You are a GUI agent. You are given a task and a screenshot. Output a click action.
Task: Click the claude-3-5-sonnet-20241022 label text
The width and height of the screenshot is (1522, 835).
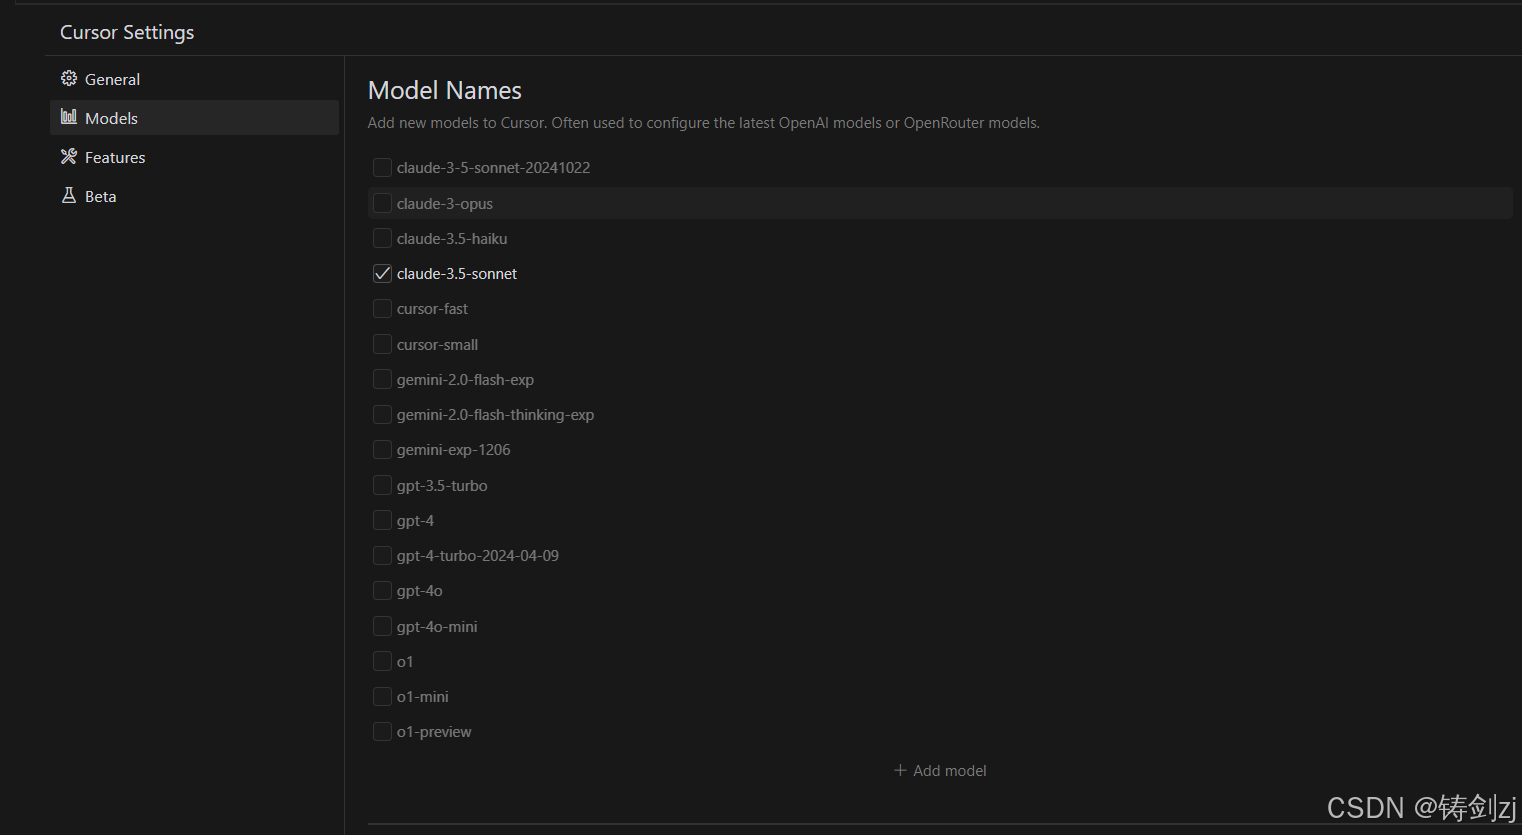[494, 167]
